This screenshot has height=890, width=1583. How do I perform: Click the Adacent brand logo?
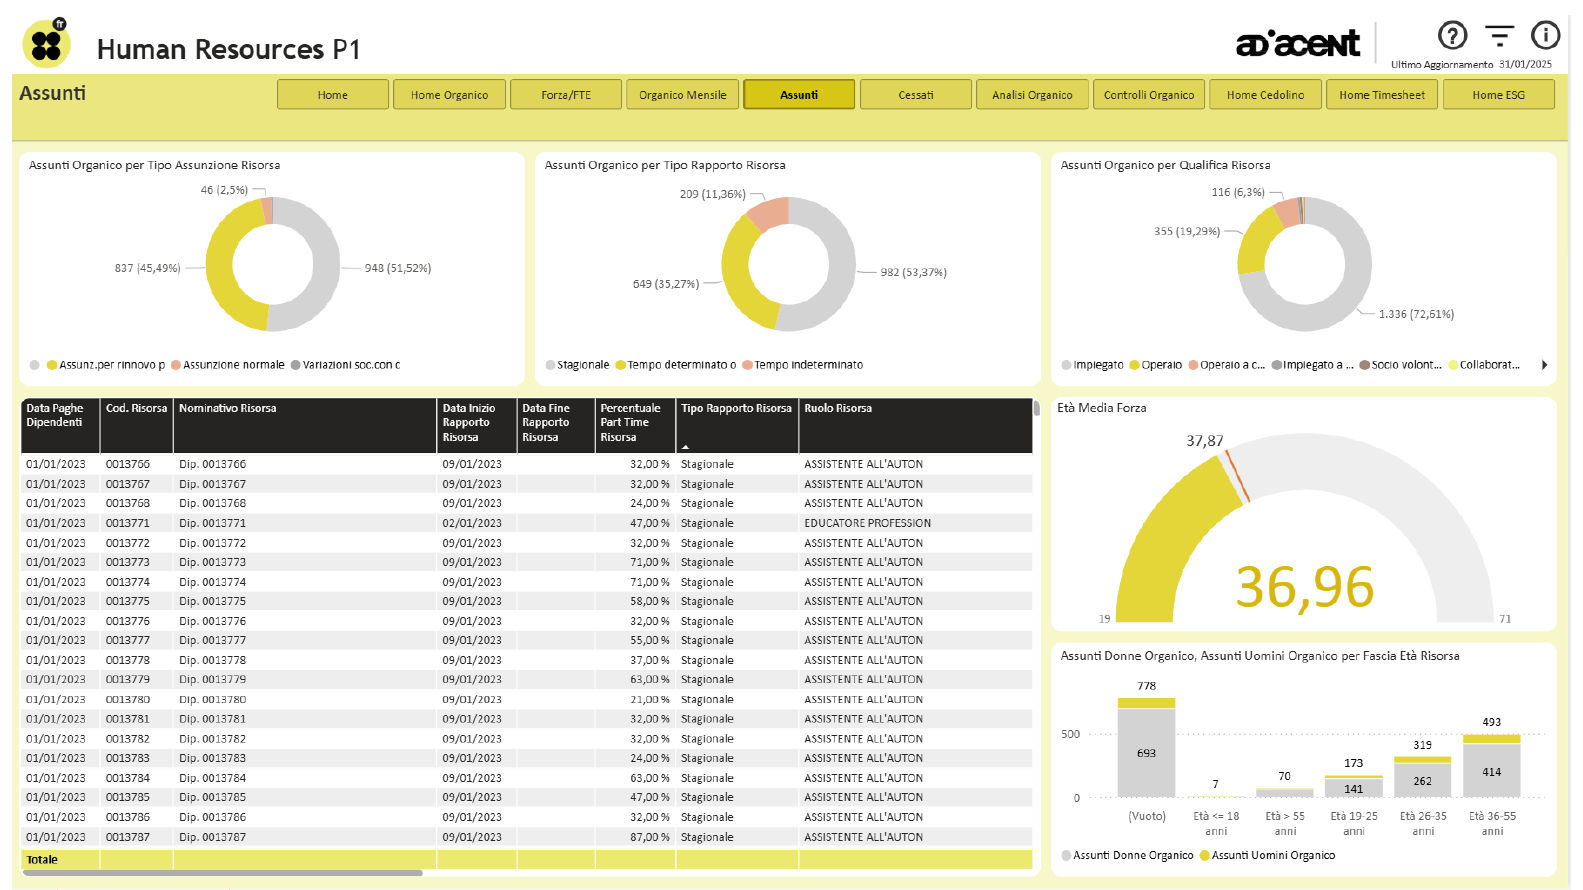1298,44
